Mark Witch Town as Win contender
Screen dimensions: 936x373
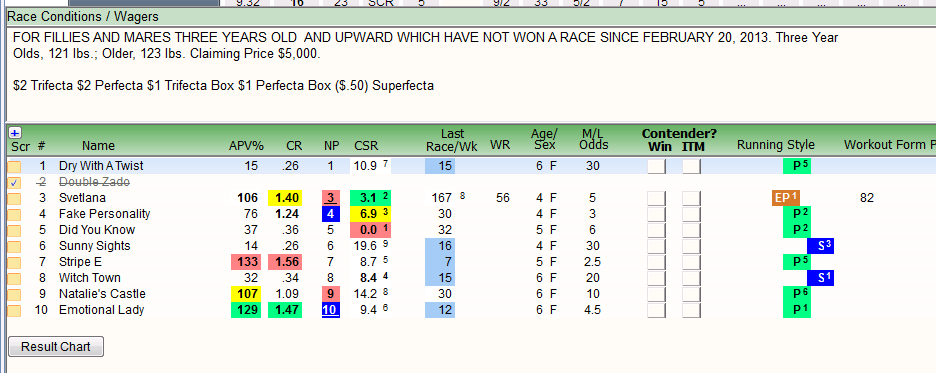[657, 278]
